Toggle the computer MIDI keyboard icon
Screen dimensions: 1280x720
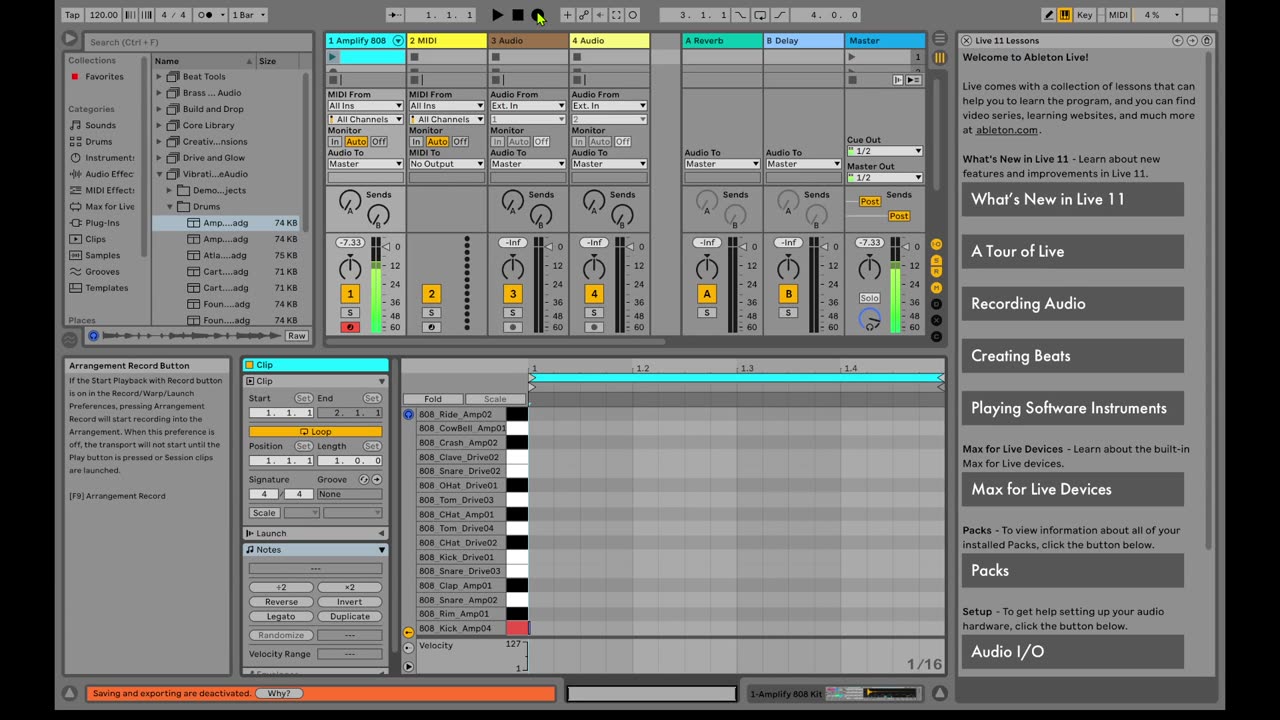(1065, 15)
